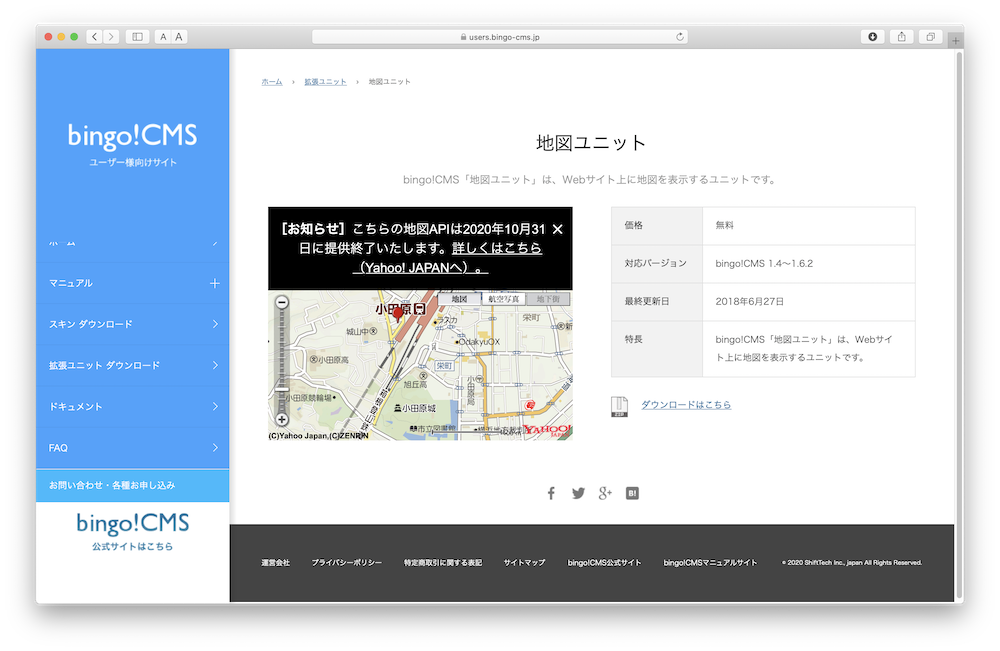
Task: Select the 地図 map mode button
Action: click(x=459, y=299)
